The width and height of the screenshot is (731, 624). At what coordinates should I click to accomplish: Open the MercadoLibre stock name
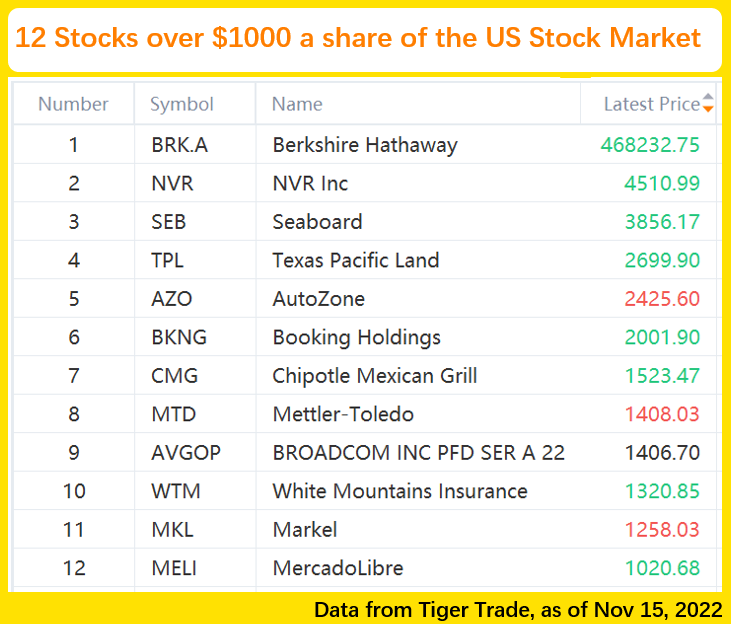(x=338, y=568)
